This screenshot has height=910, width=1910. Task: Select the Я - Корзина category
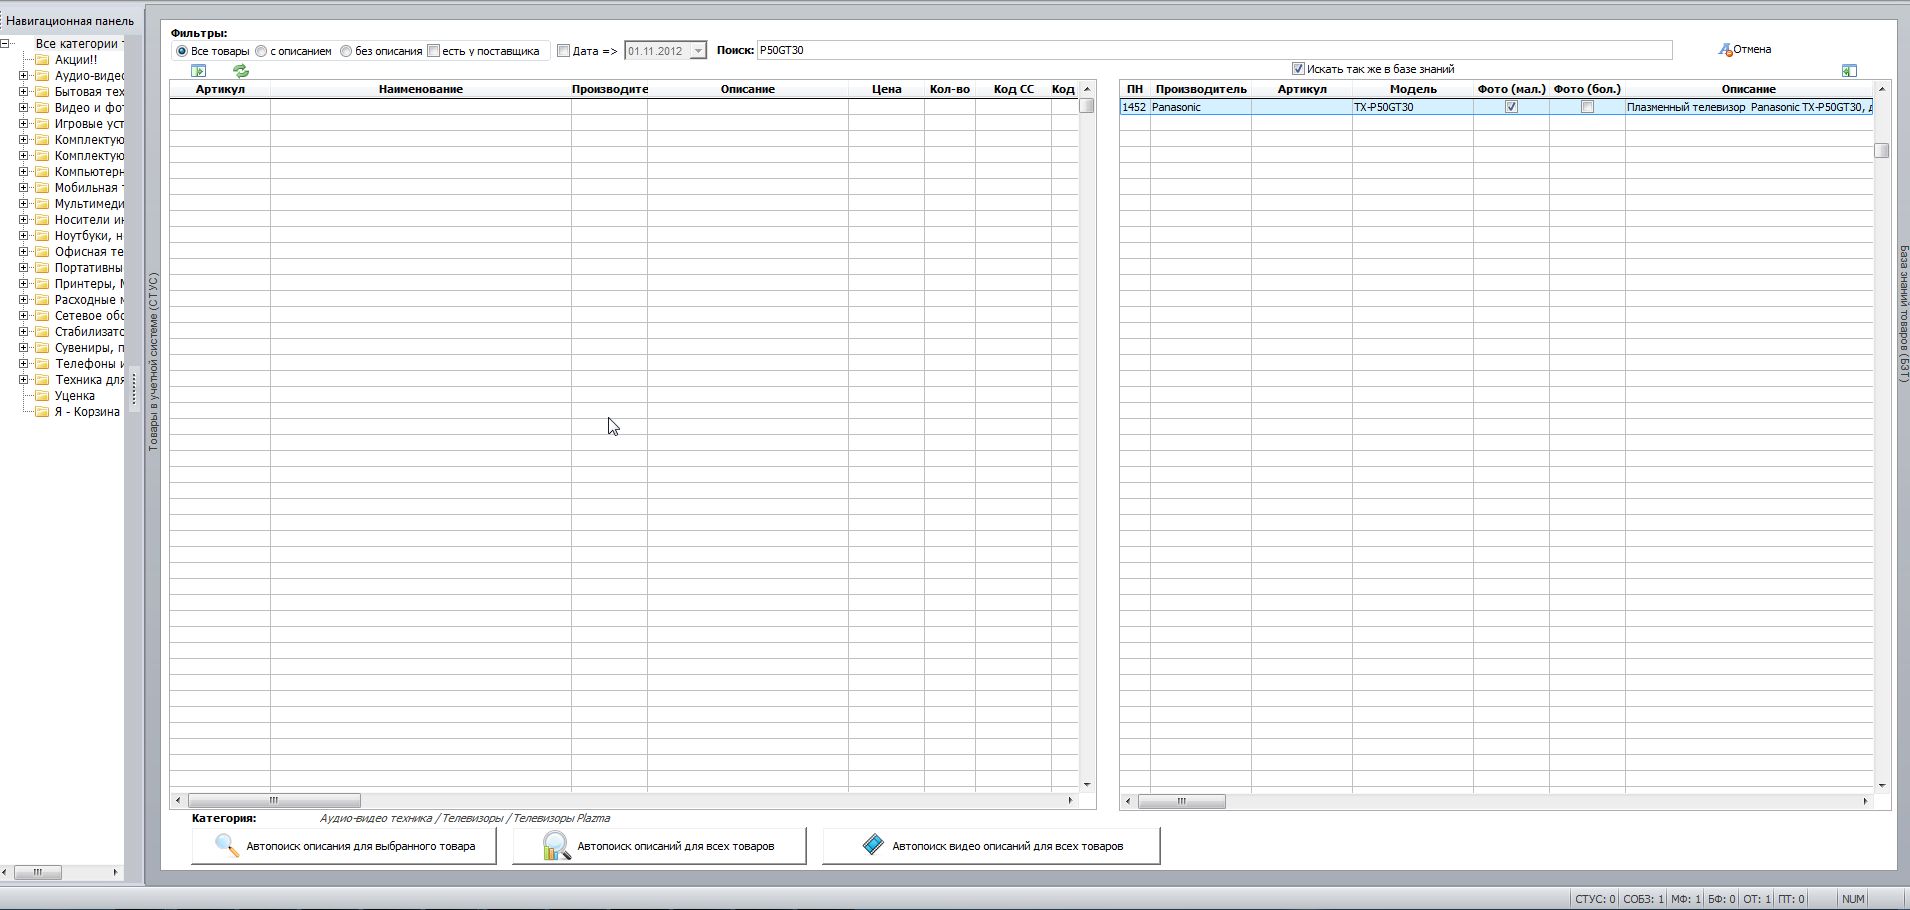point(87,412)
